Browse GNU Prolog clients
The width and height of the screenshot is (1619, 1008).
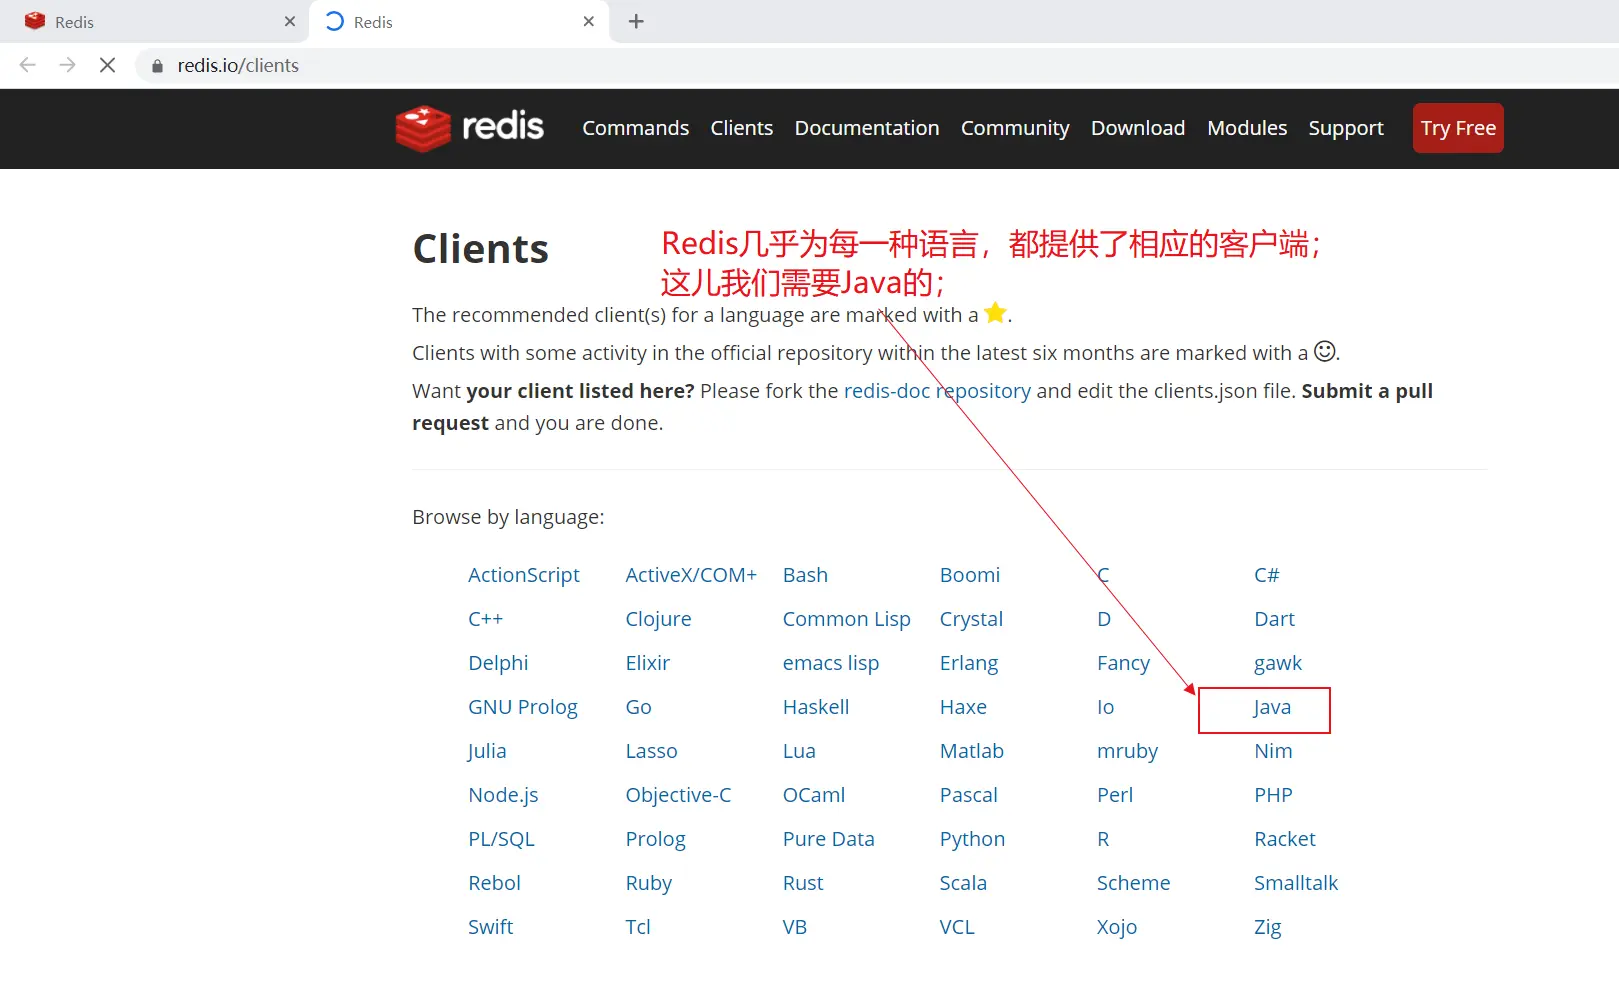click(x=523, y=707)
